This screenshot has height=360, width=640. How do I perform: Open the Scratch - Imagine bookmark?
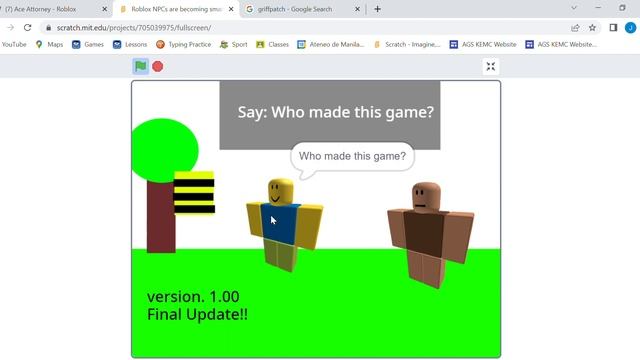pos(407,44)
